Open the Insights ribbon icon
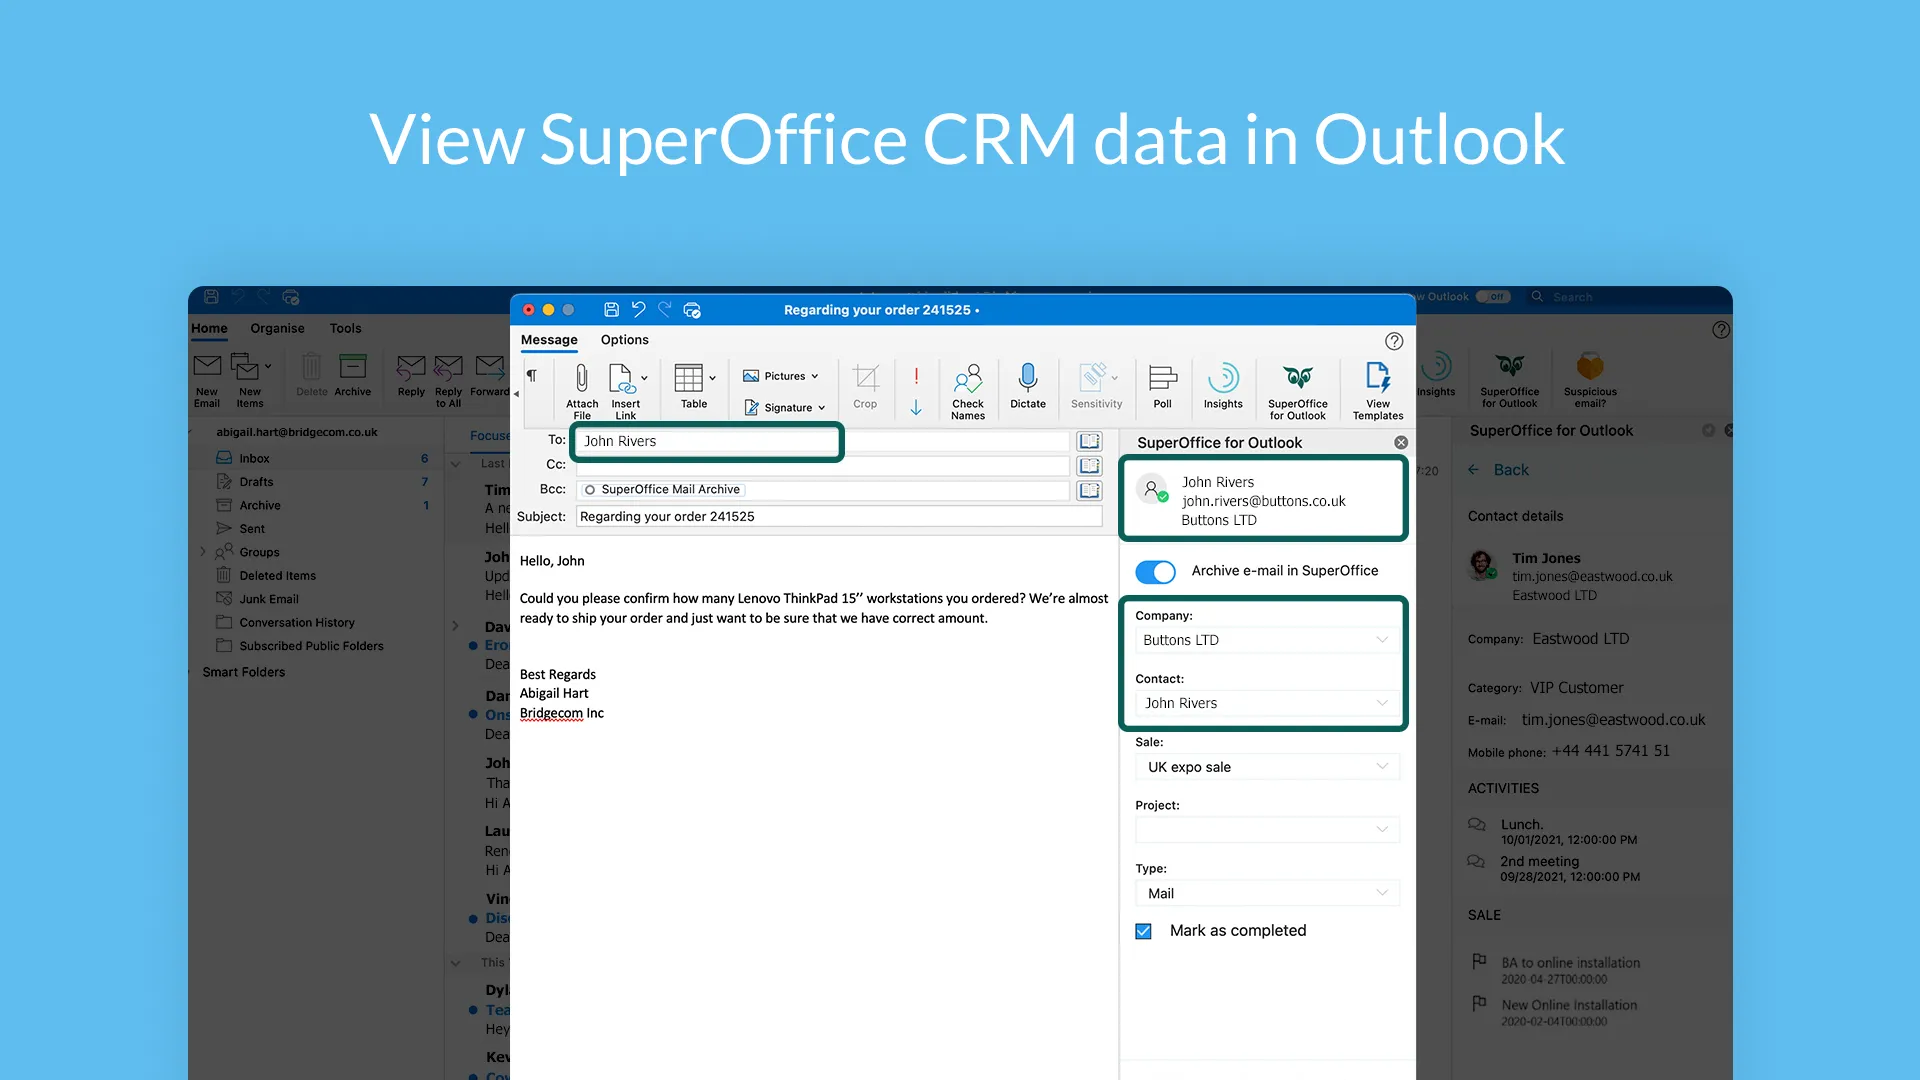 [1223, 380]
